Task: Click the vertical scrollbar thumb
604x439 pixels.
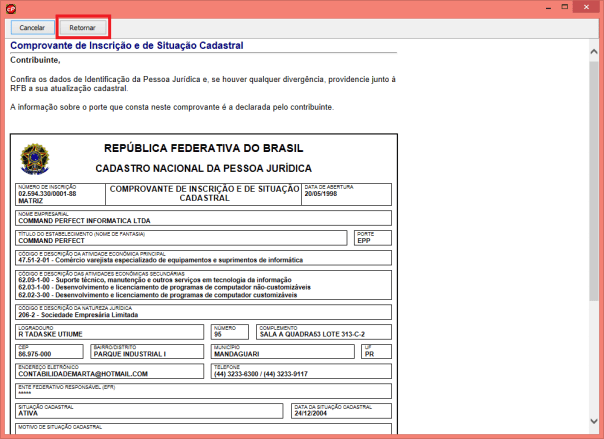Action: tap(594, 181)
